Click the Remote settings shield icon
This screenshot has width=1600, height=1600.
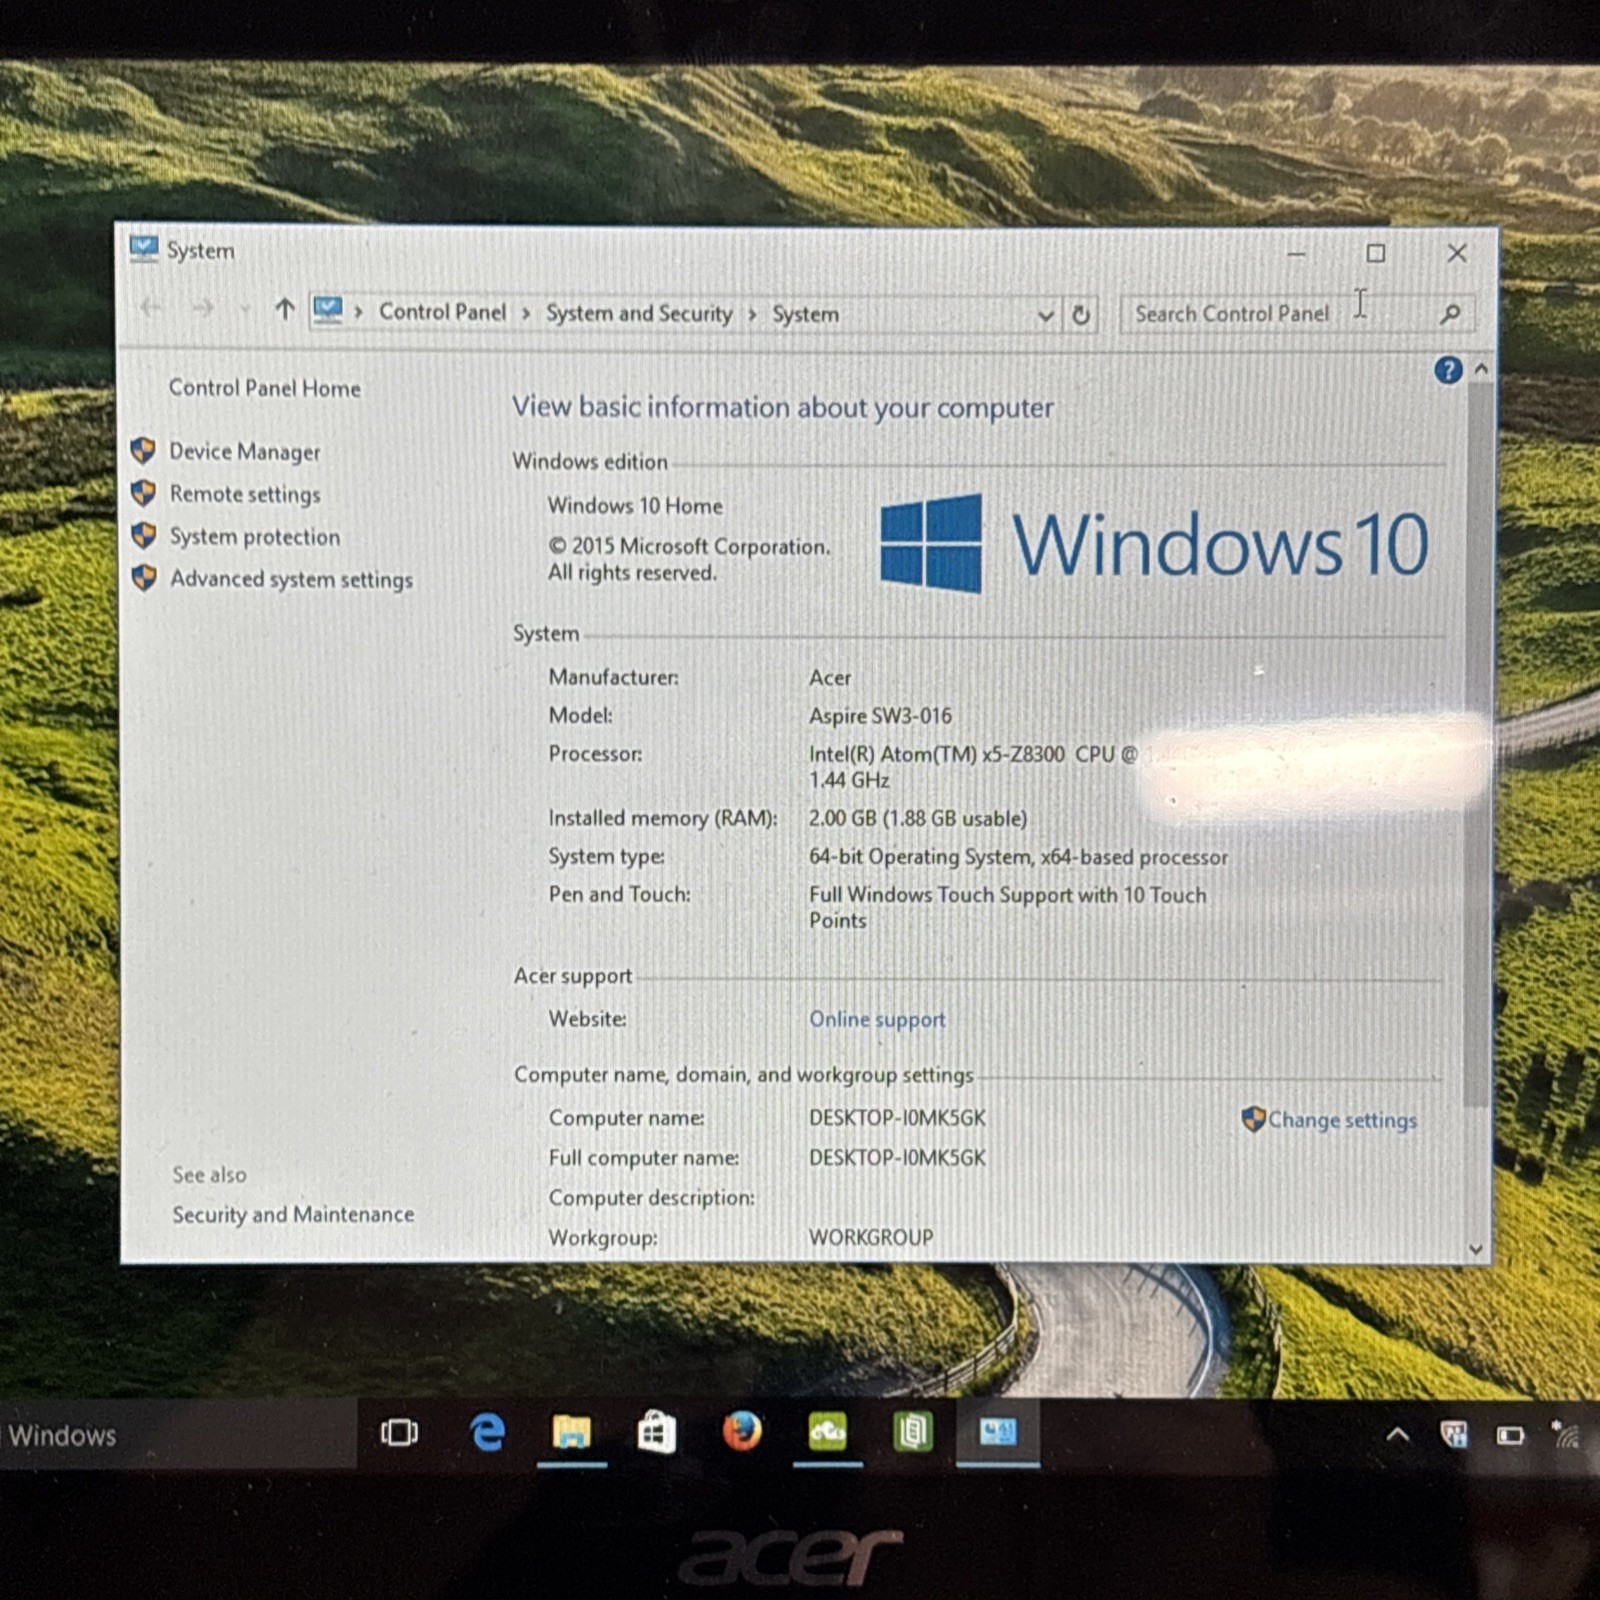pyautogui.click(x=143, y=492)
